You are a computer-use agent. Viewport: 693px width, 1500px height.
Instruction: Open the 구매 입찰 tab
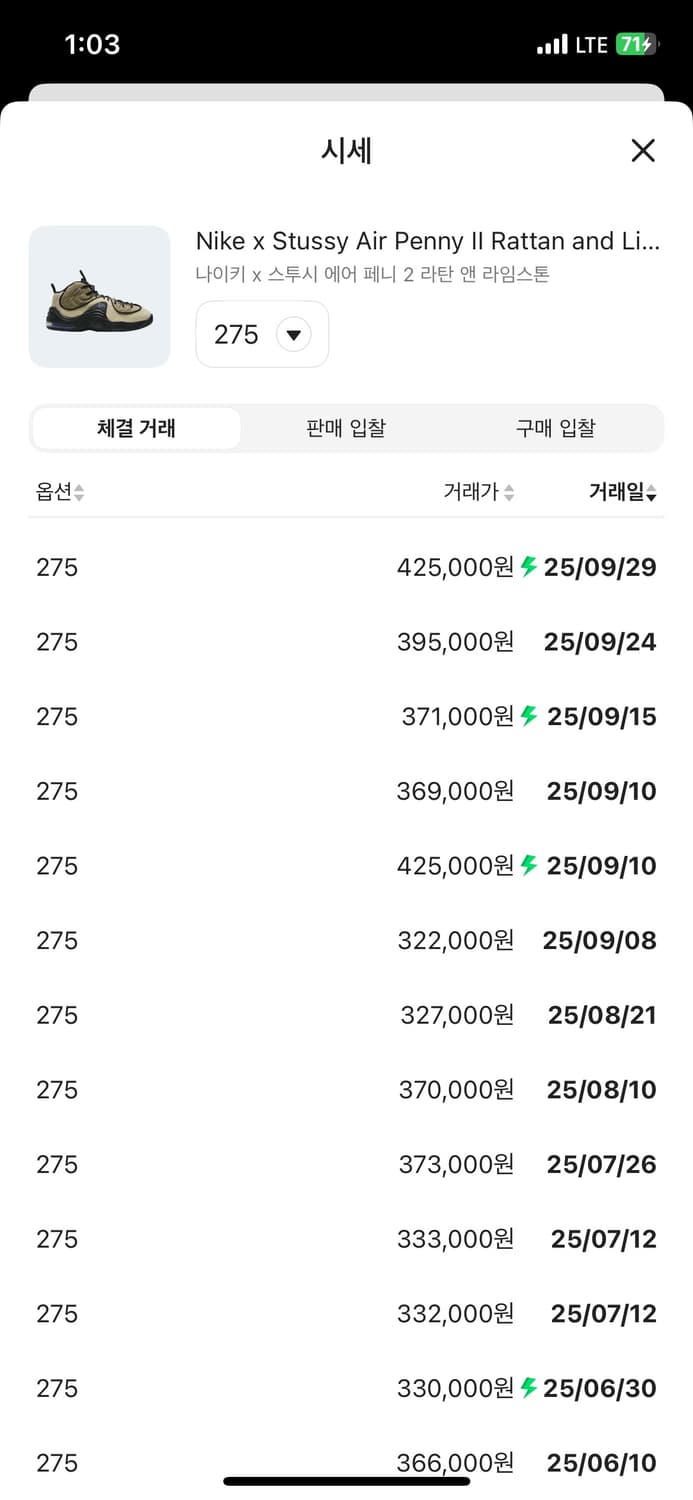[x=555, y=428]
